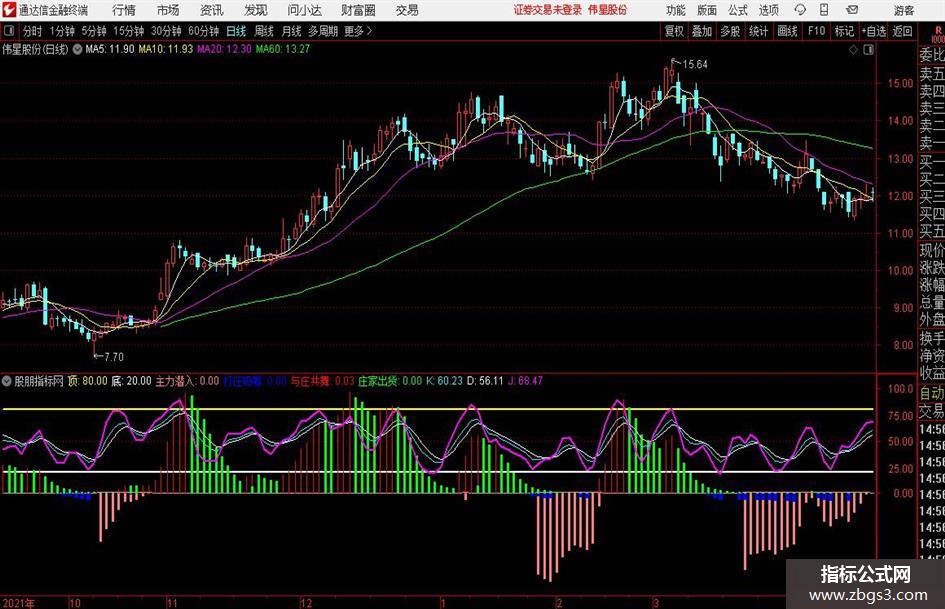Click the diamond icon at chart top right
Screen dimensions: 945x609
click(853, 50)
